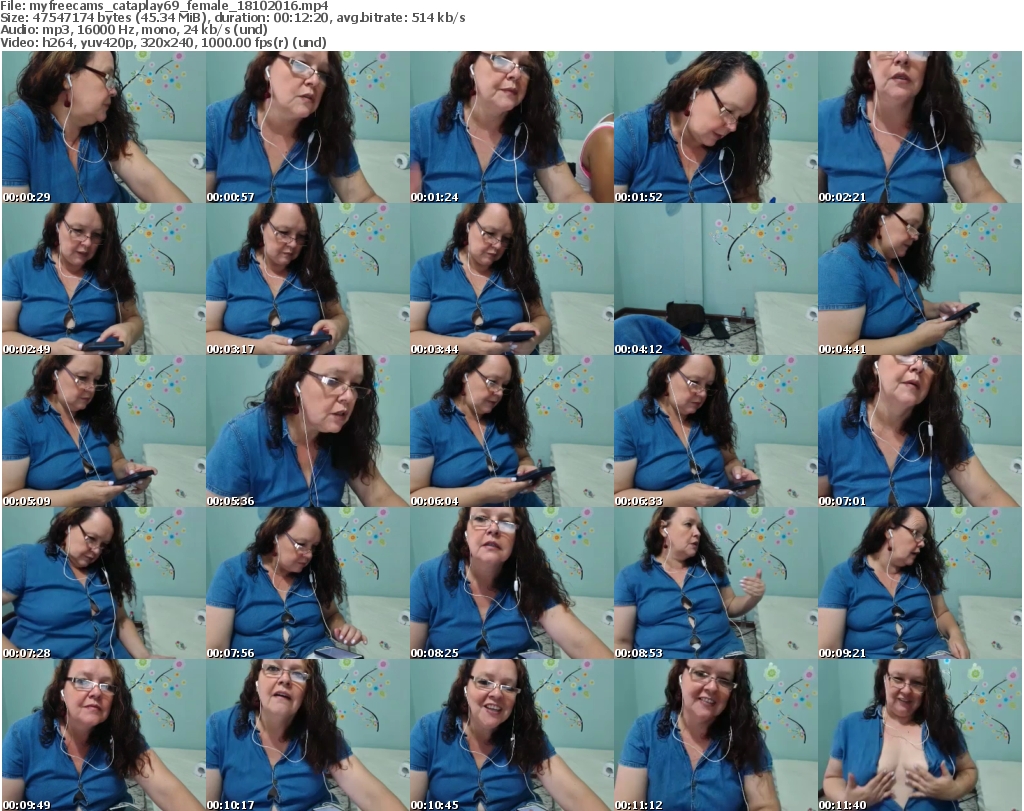1024x811 pixels.
Task: Pick the thumbnail stamped 00:10:17
Action: pyautogui.click(x=308, y=735)
